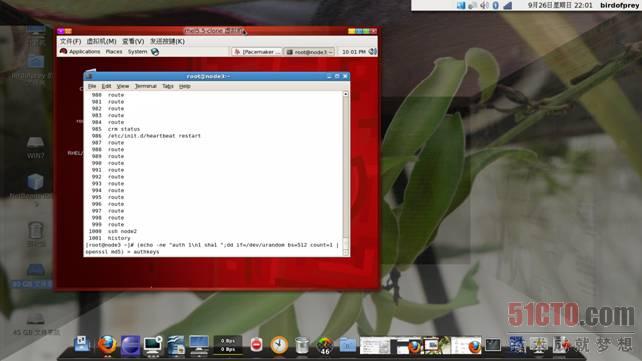Open the GNOME Places menu
Image resolution: width=642 pixels, height=361 pixels.
[114, 52]
